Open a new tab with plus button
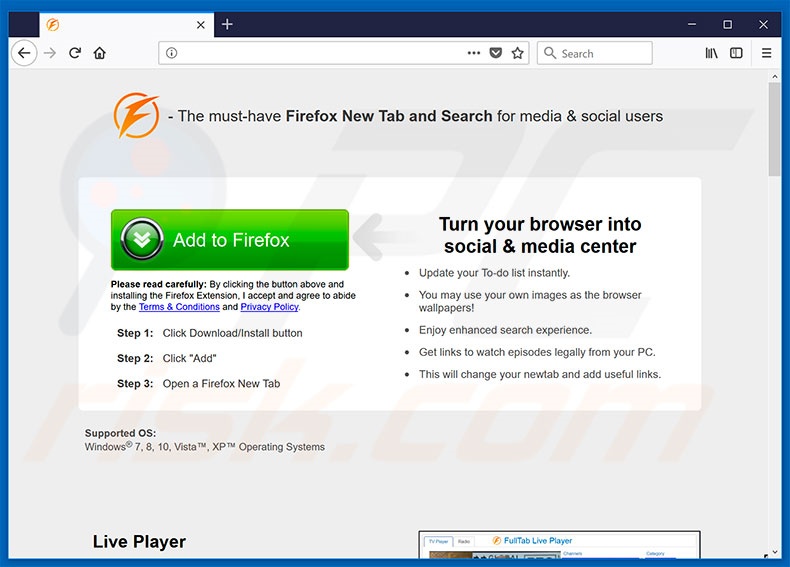 click(x=227, y=24)
